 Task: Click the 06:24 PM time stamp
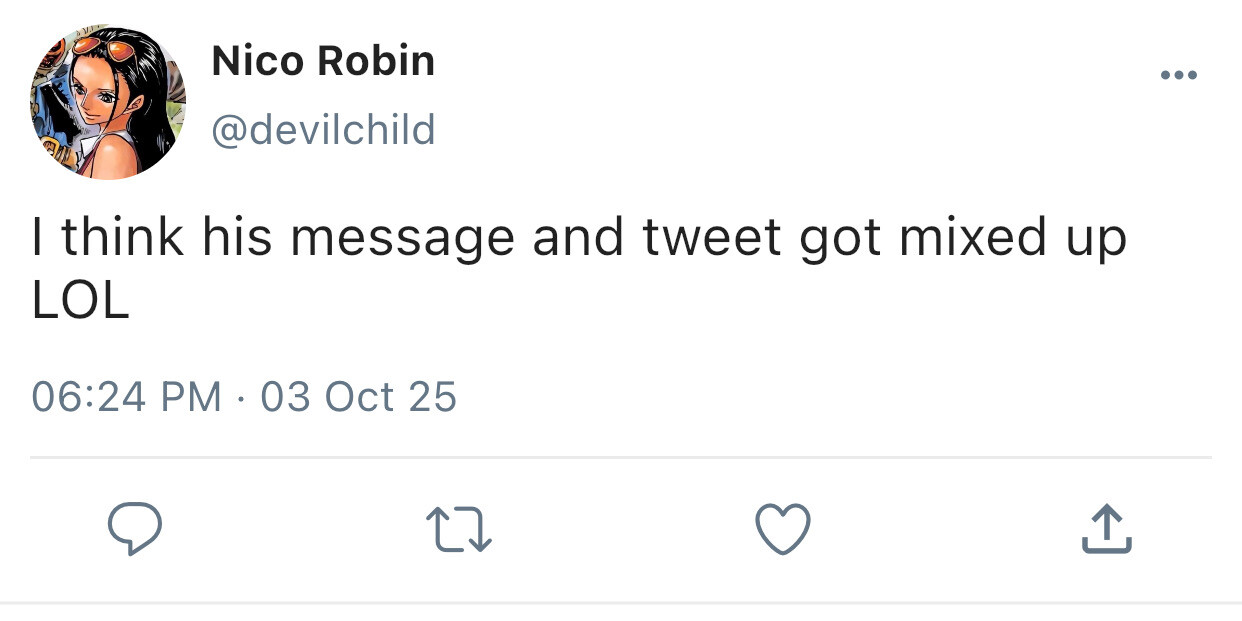coord(126,397)
